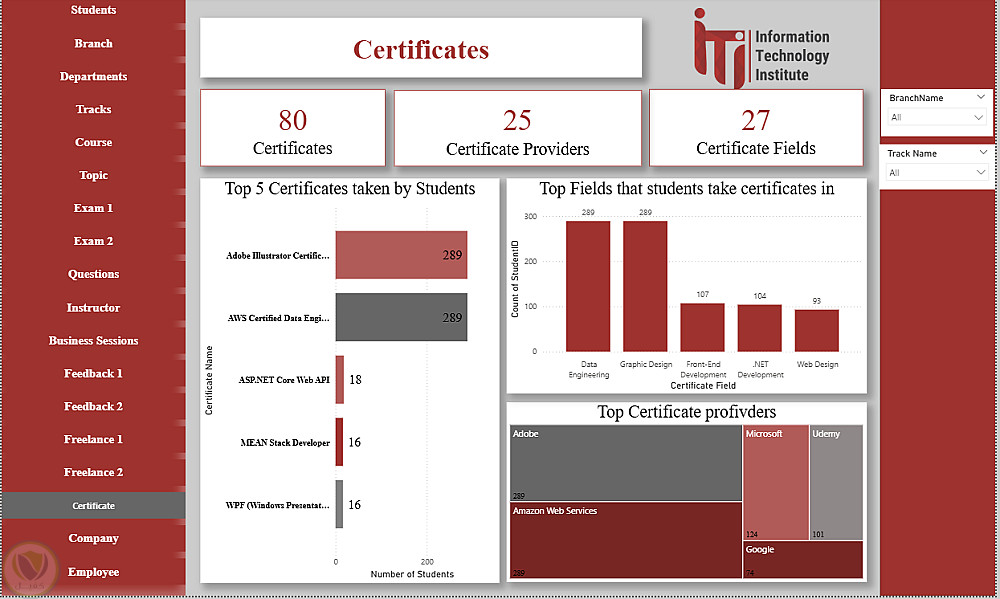This screenshot has width=1000, height=599.
Task: Open the Students page
Action: pyautogui.click(x=93, y=10)
